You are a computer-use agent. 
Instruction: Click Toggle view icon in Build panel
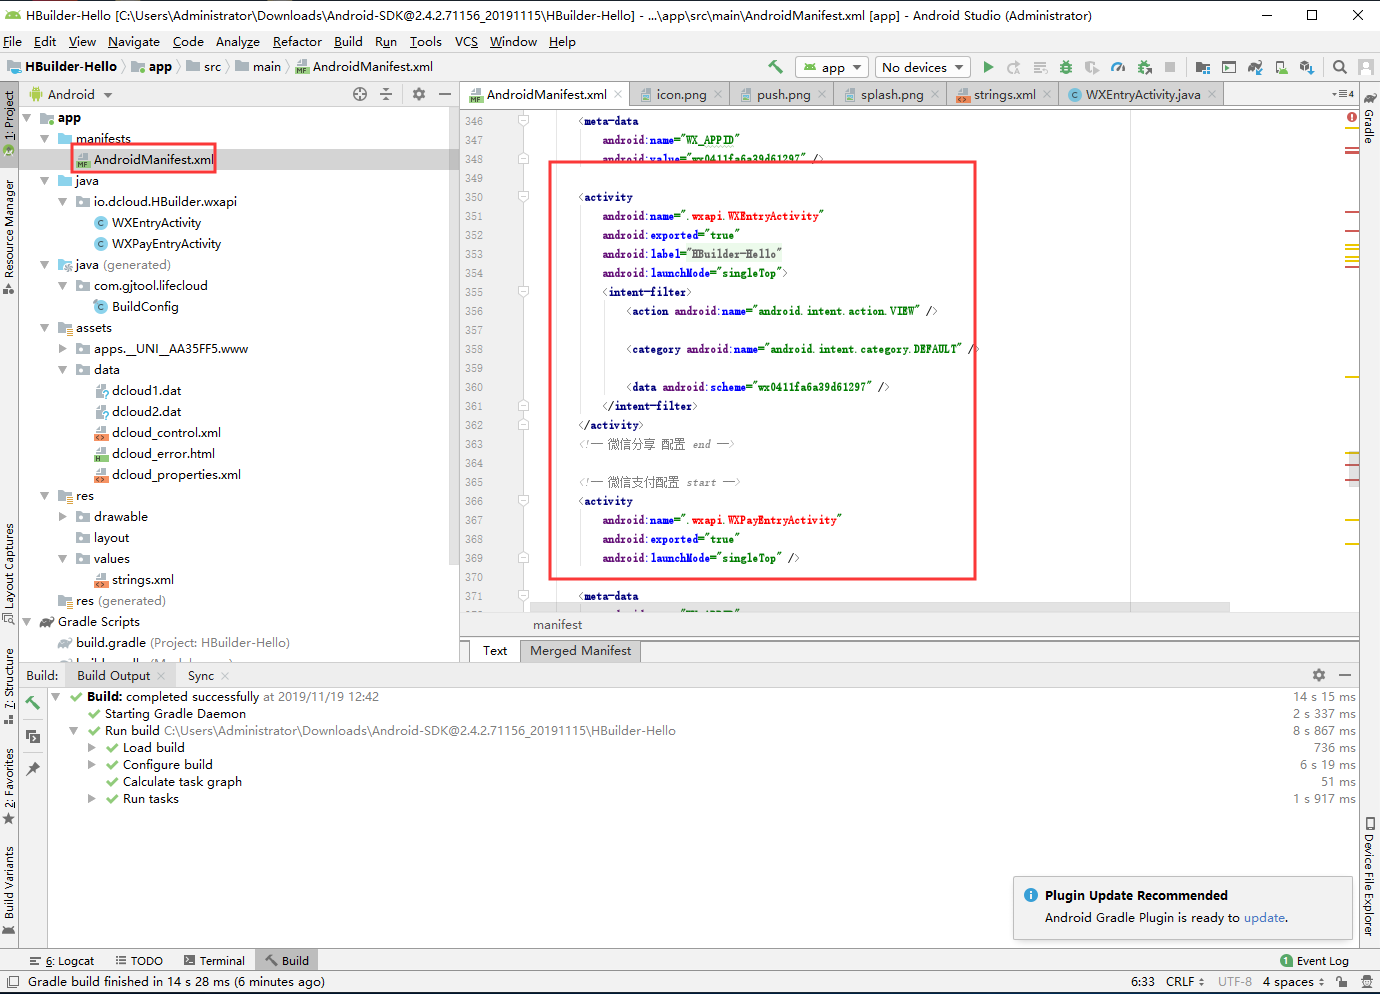(33, 737)
